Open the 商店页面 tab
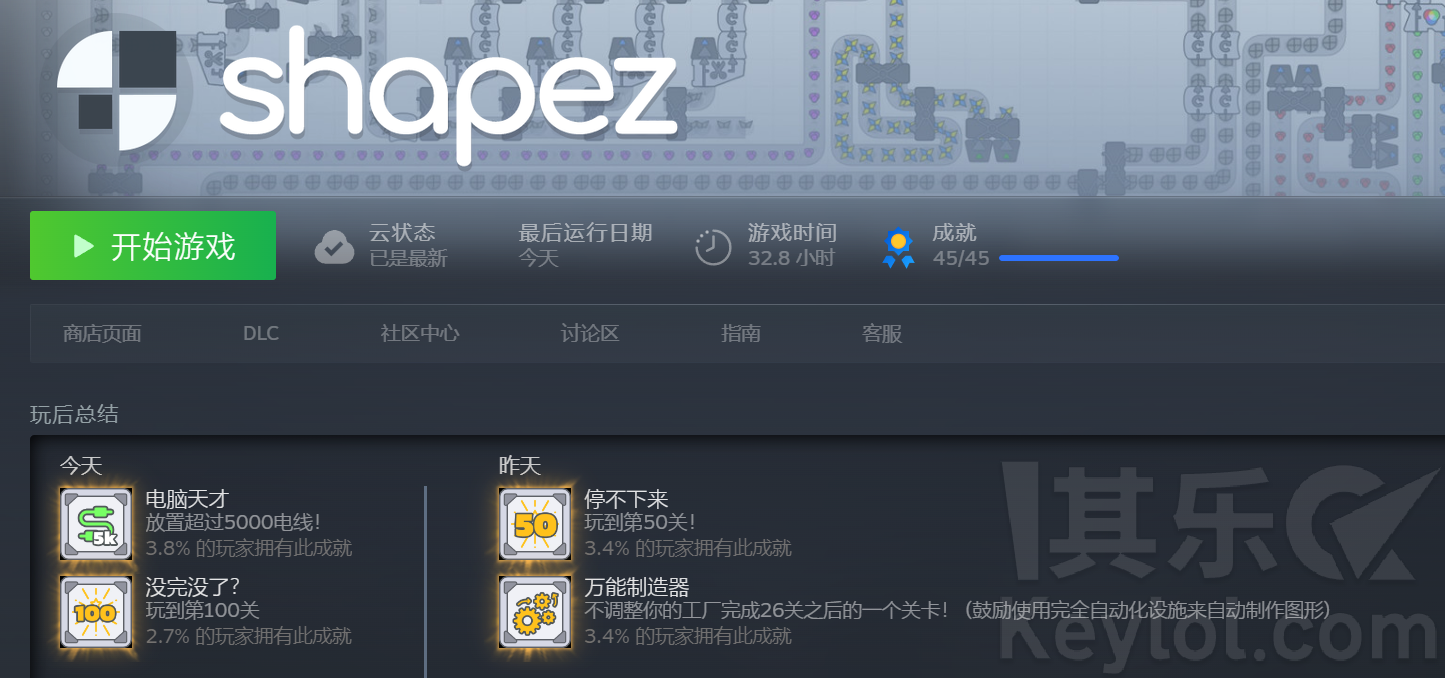This screenshot has height=678, width=1445. click(x=102, y=334)
